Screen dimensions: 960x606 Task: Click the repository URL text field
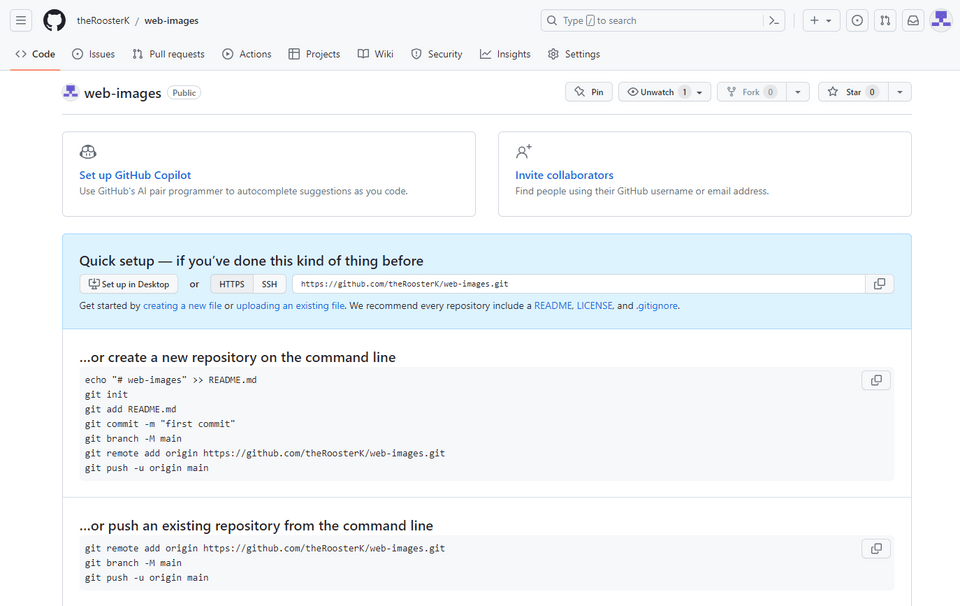(579, 284)
